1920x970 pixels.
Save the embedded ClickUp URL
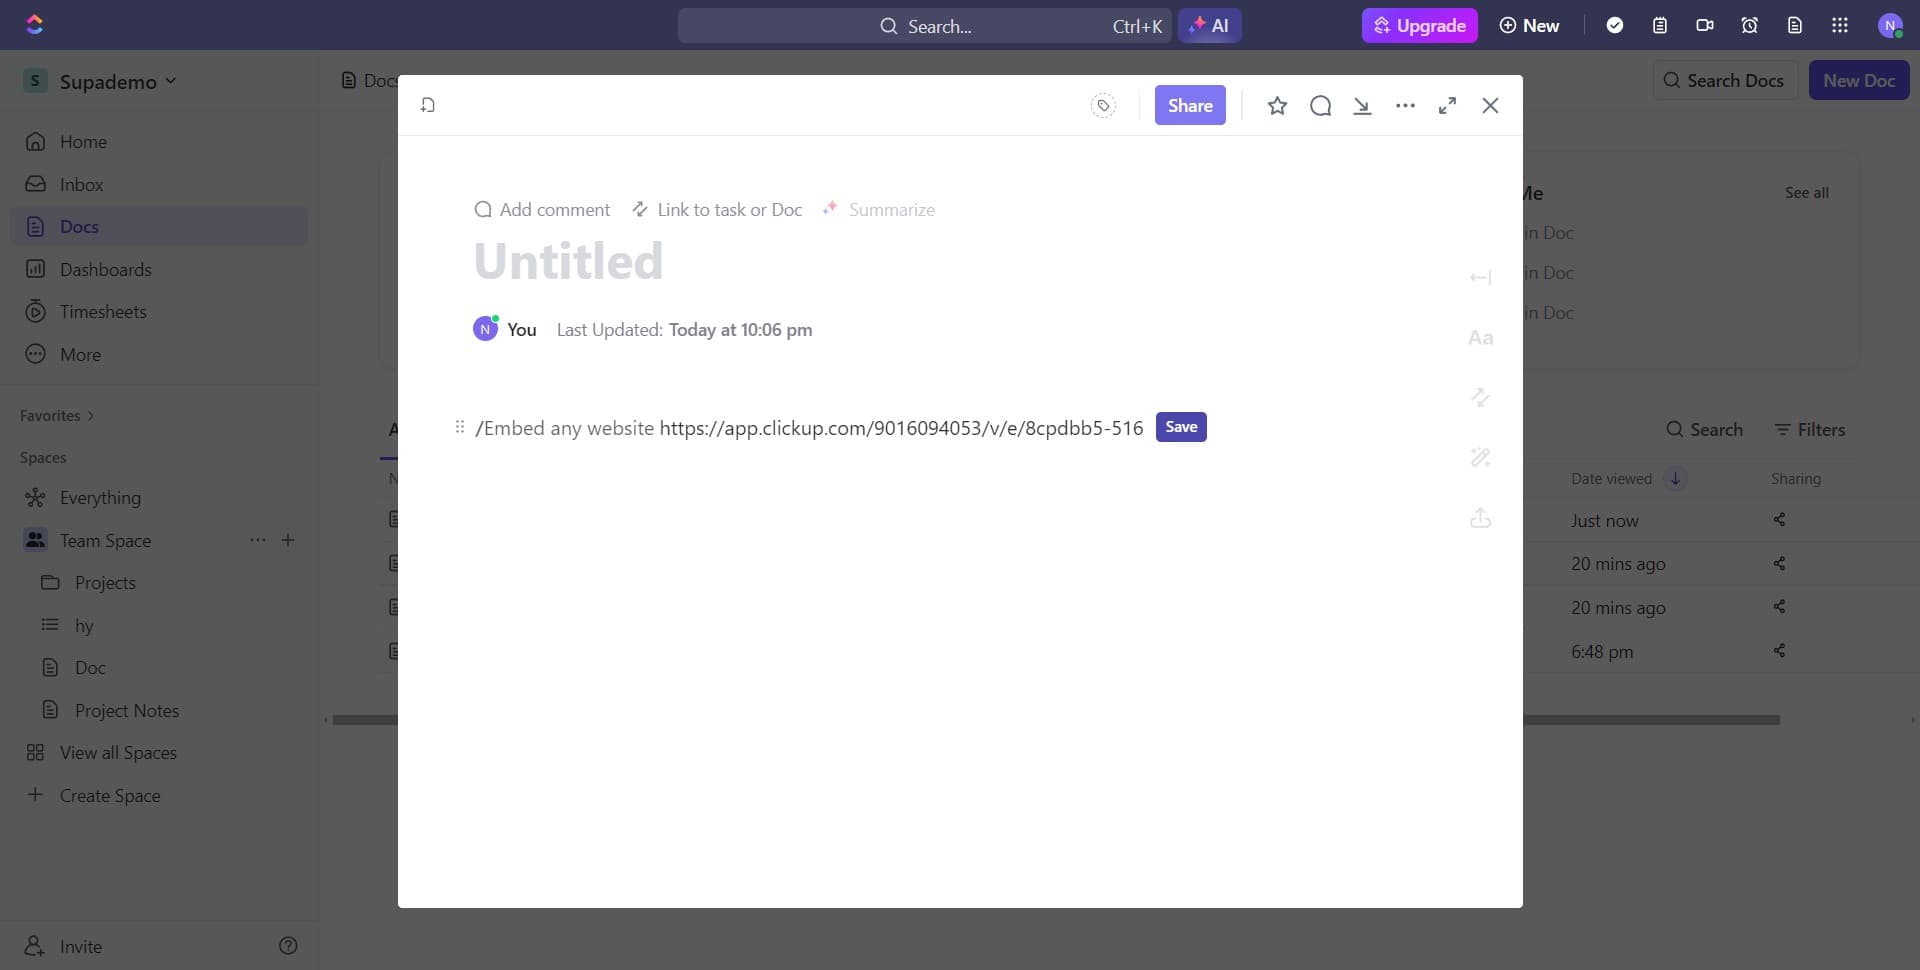coord(1181,426)
